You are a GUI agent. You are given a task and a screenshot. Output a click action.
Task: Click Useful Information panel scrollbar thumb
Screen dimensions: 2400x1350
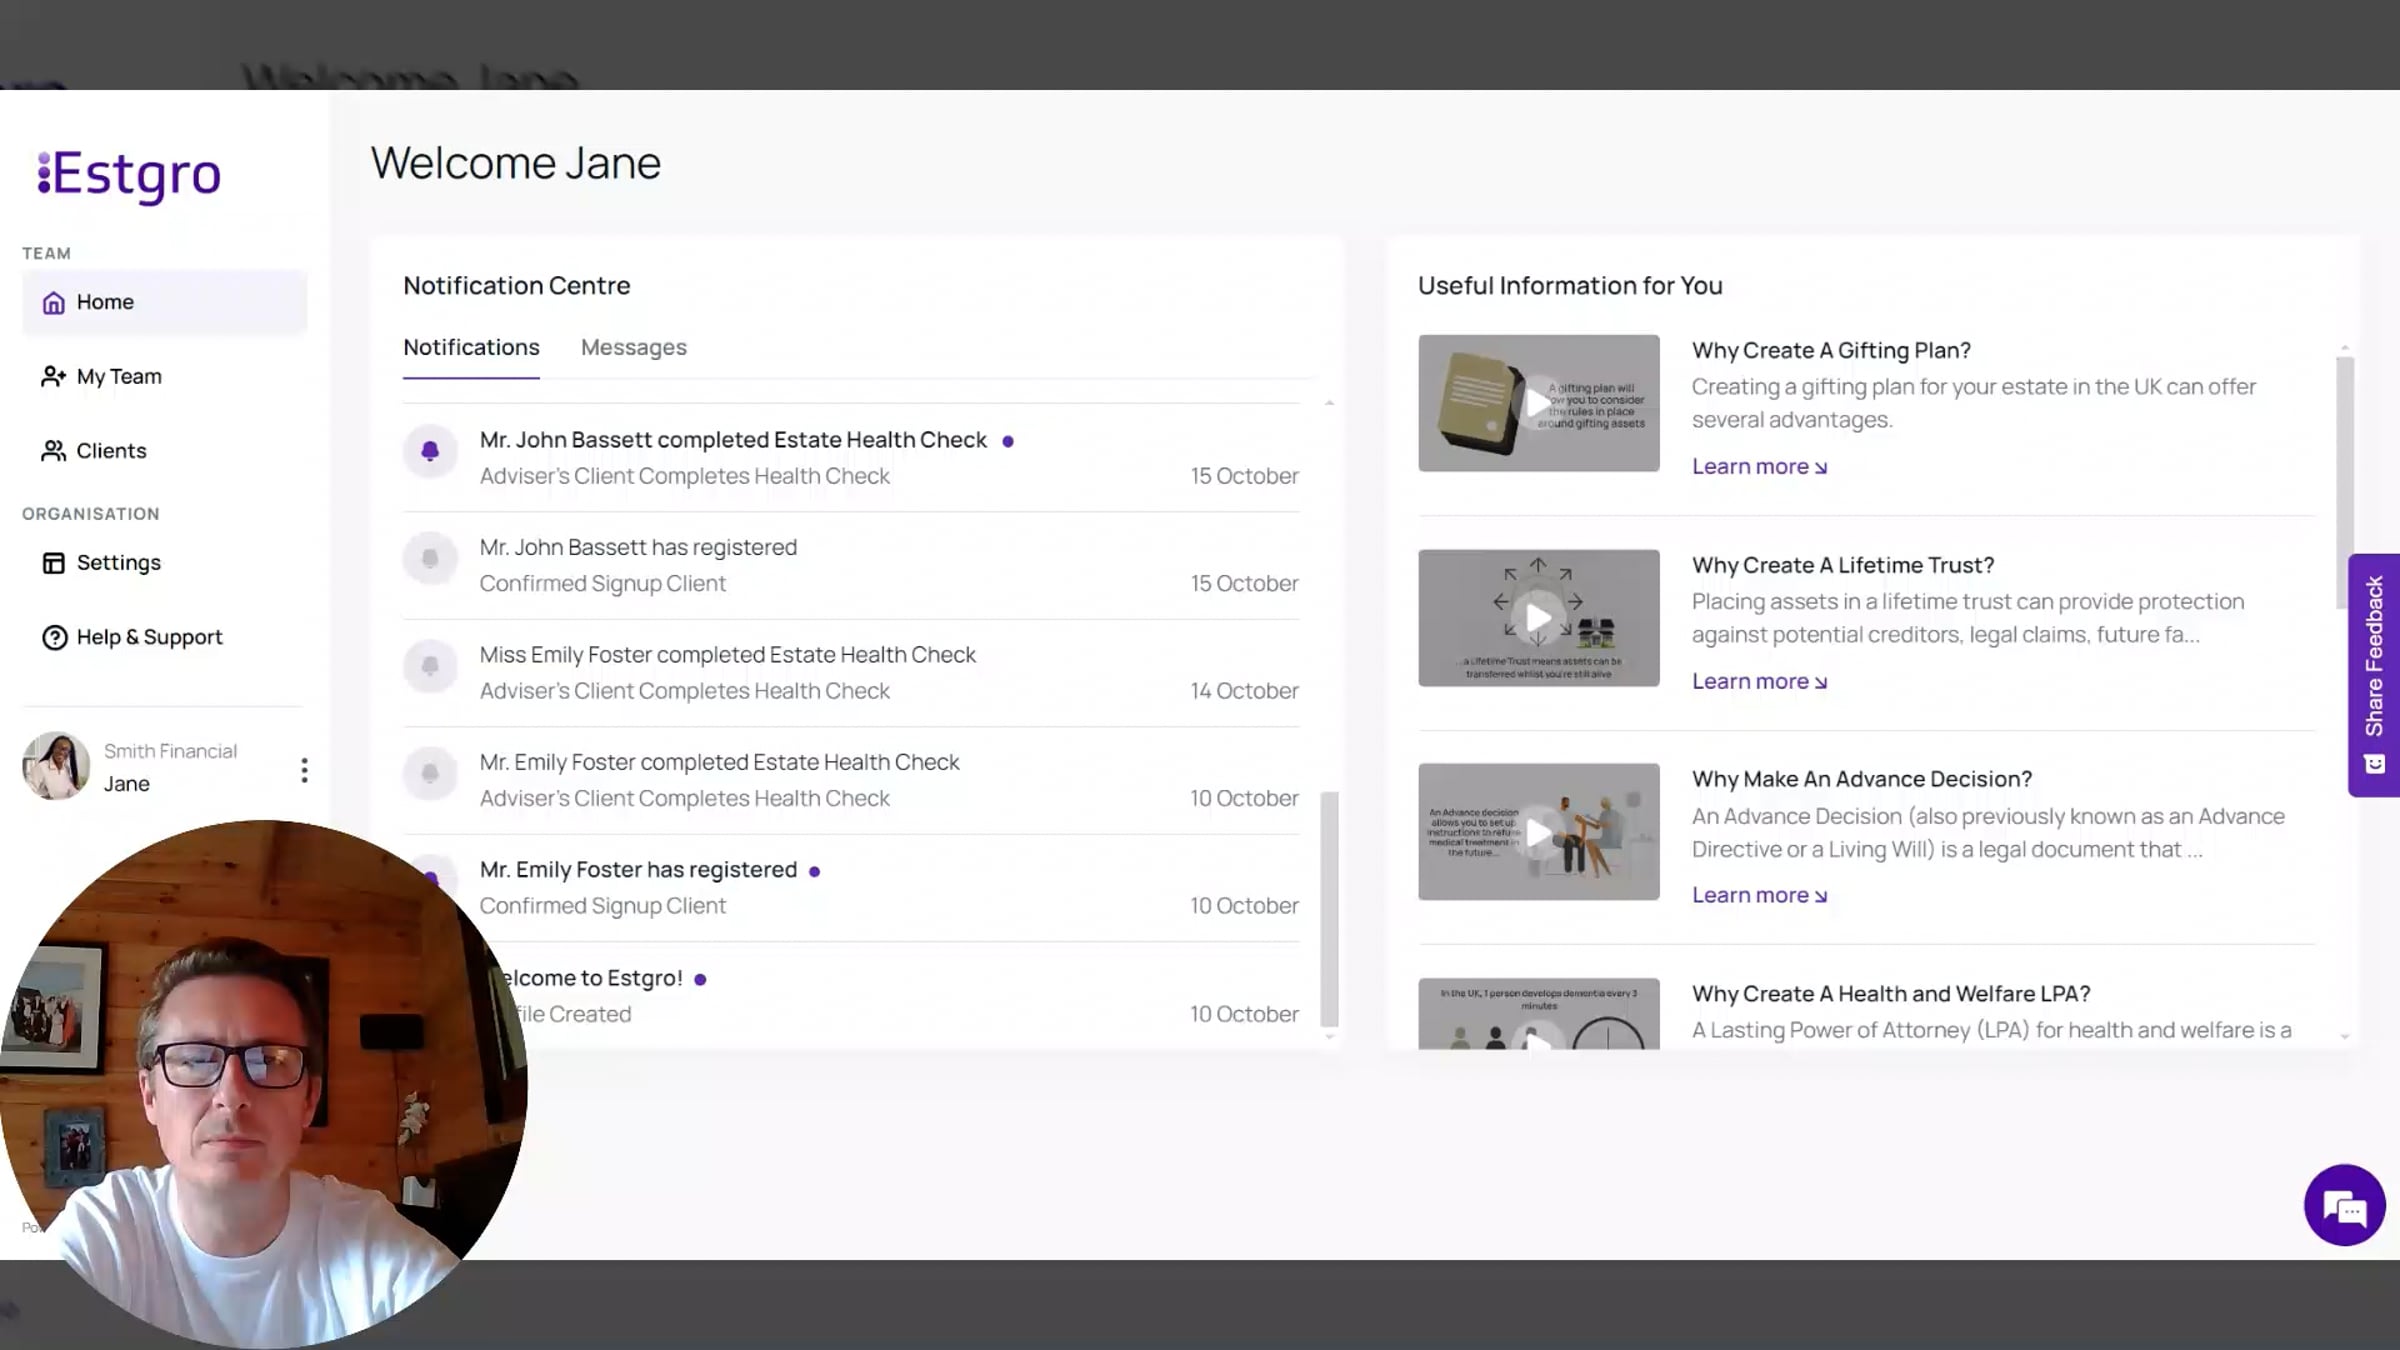[x=2344, y=482]
